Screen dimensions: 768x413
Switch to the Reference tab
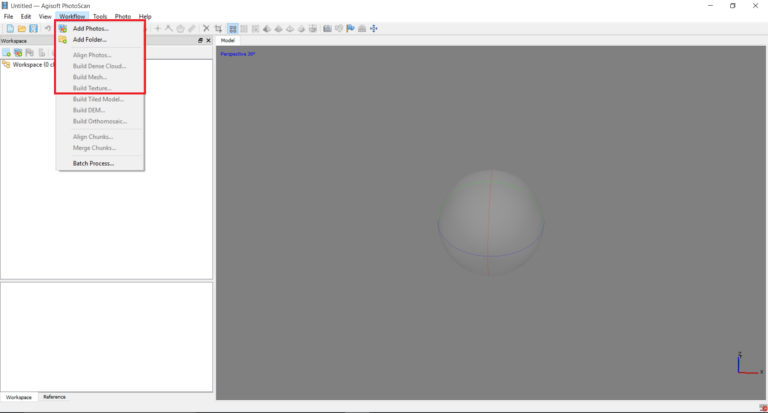(54, 397)
